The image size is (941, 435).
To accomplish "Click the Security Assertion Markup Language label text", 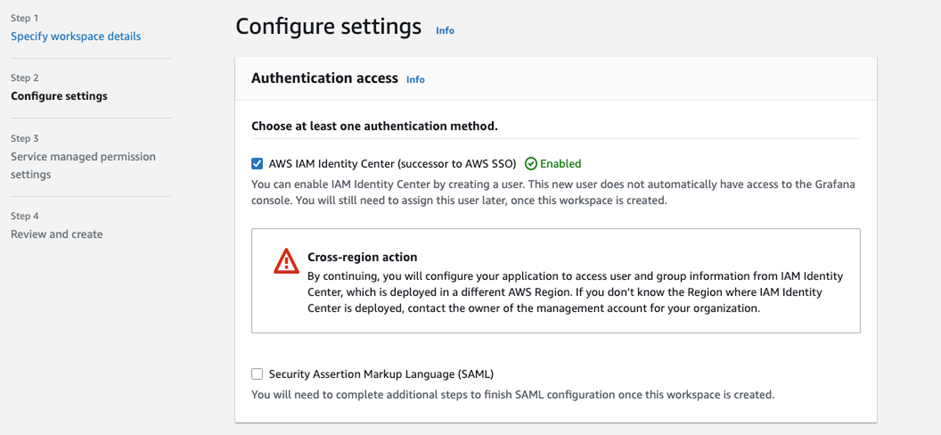I will 381,374.
